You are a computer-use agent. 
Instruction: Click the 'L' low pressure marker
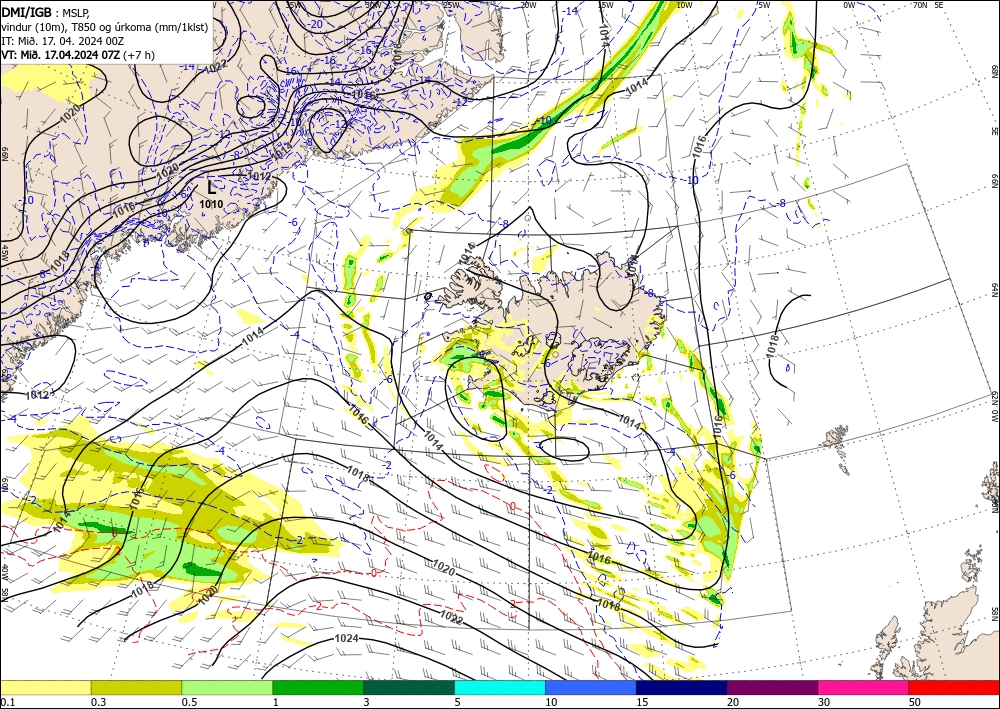click(x=212, y=187)
